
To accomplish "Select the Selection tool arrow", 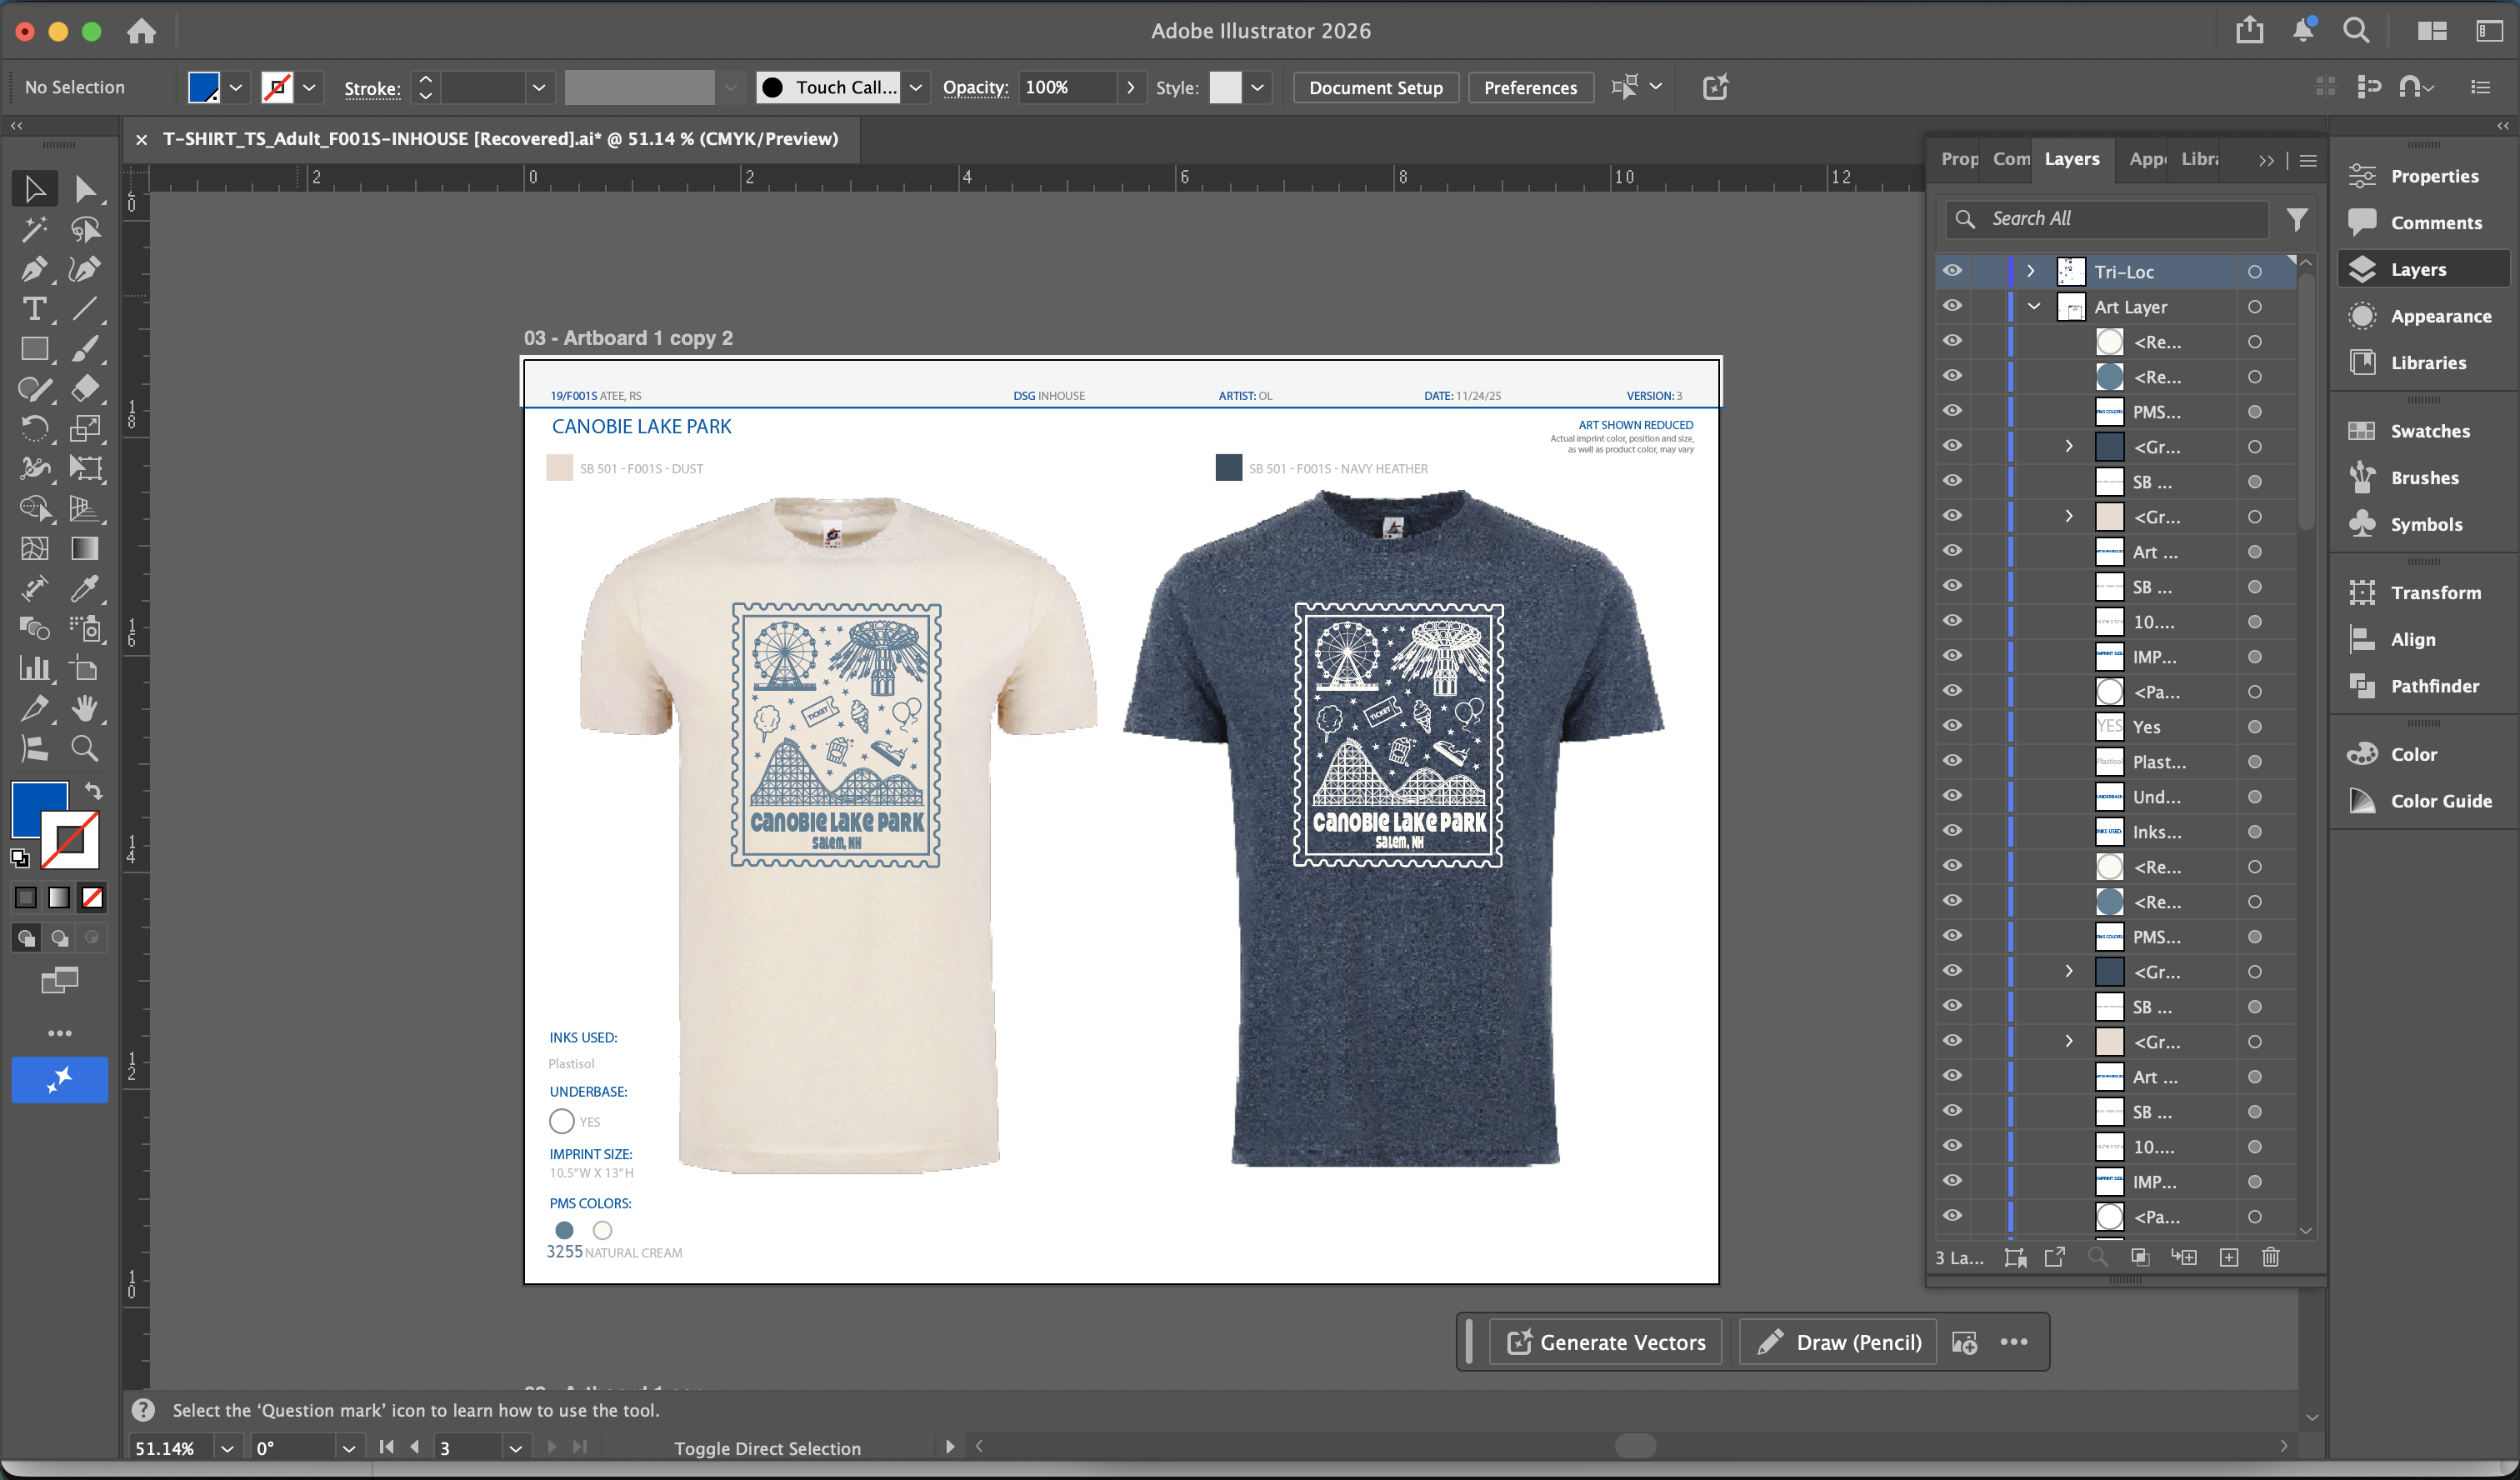I will click(x=34, y=189).
